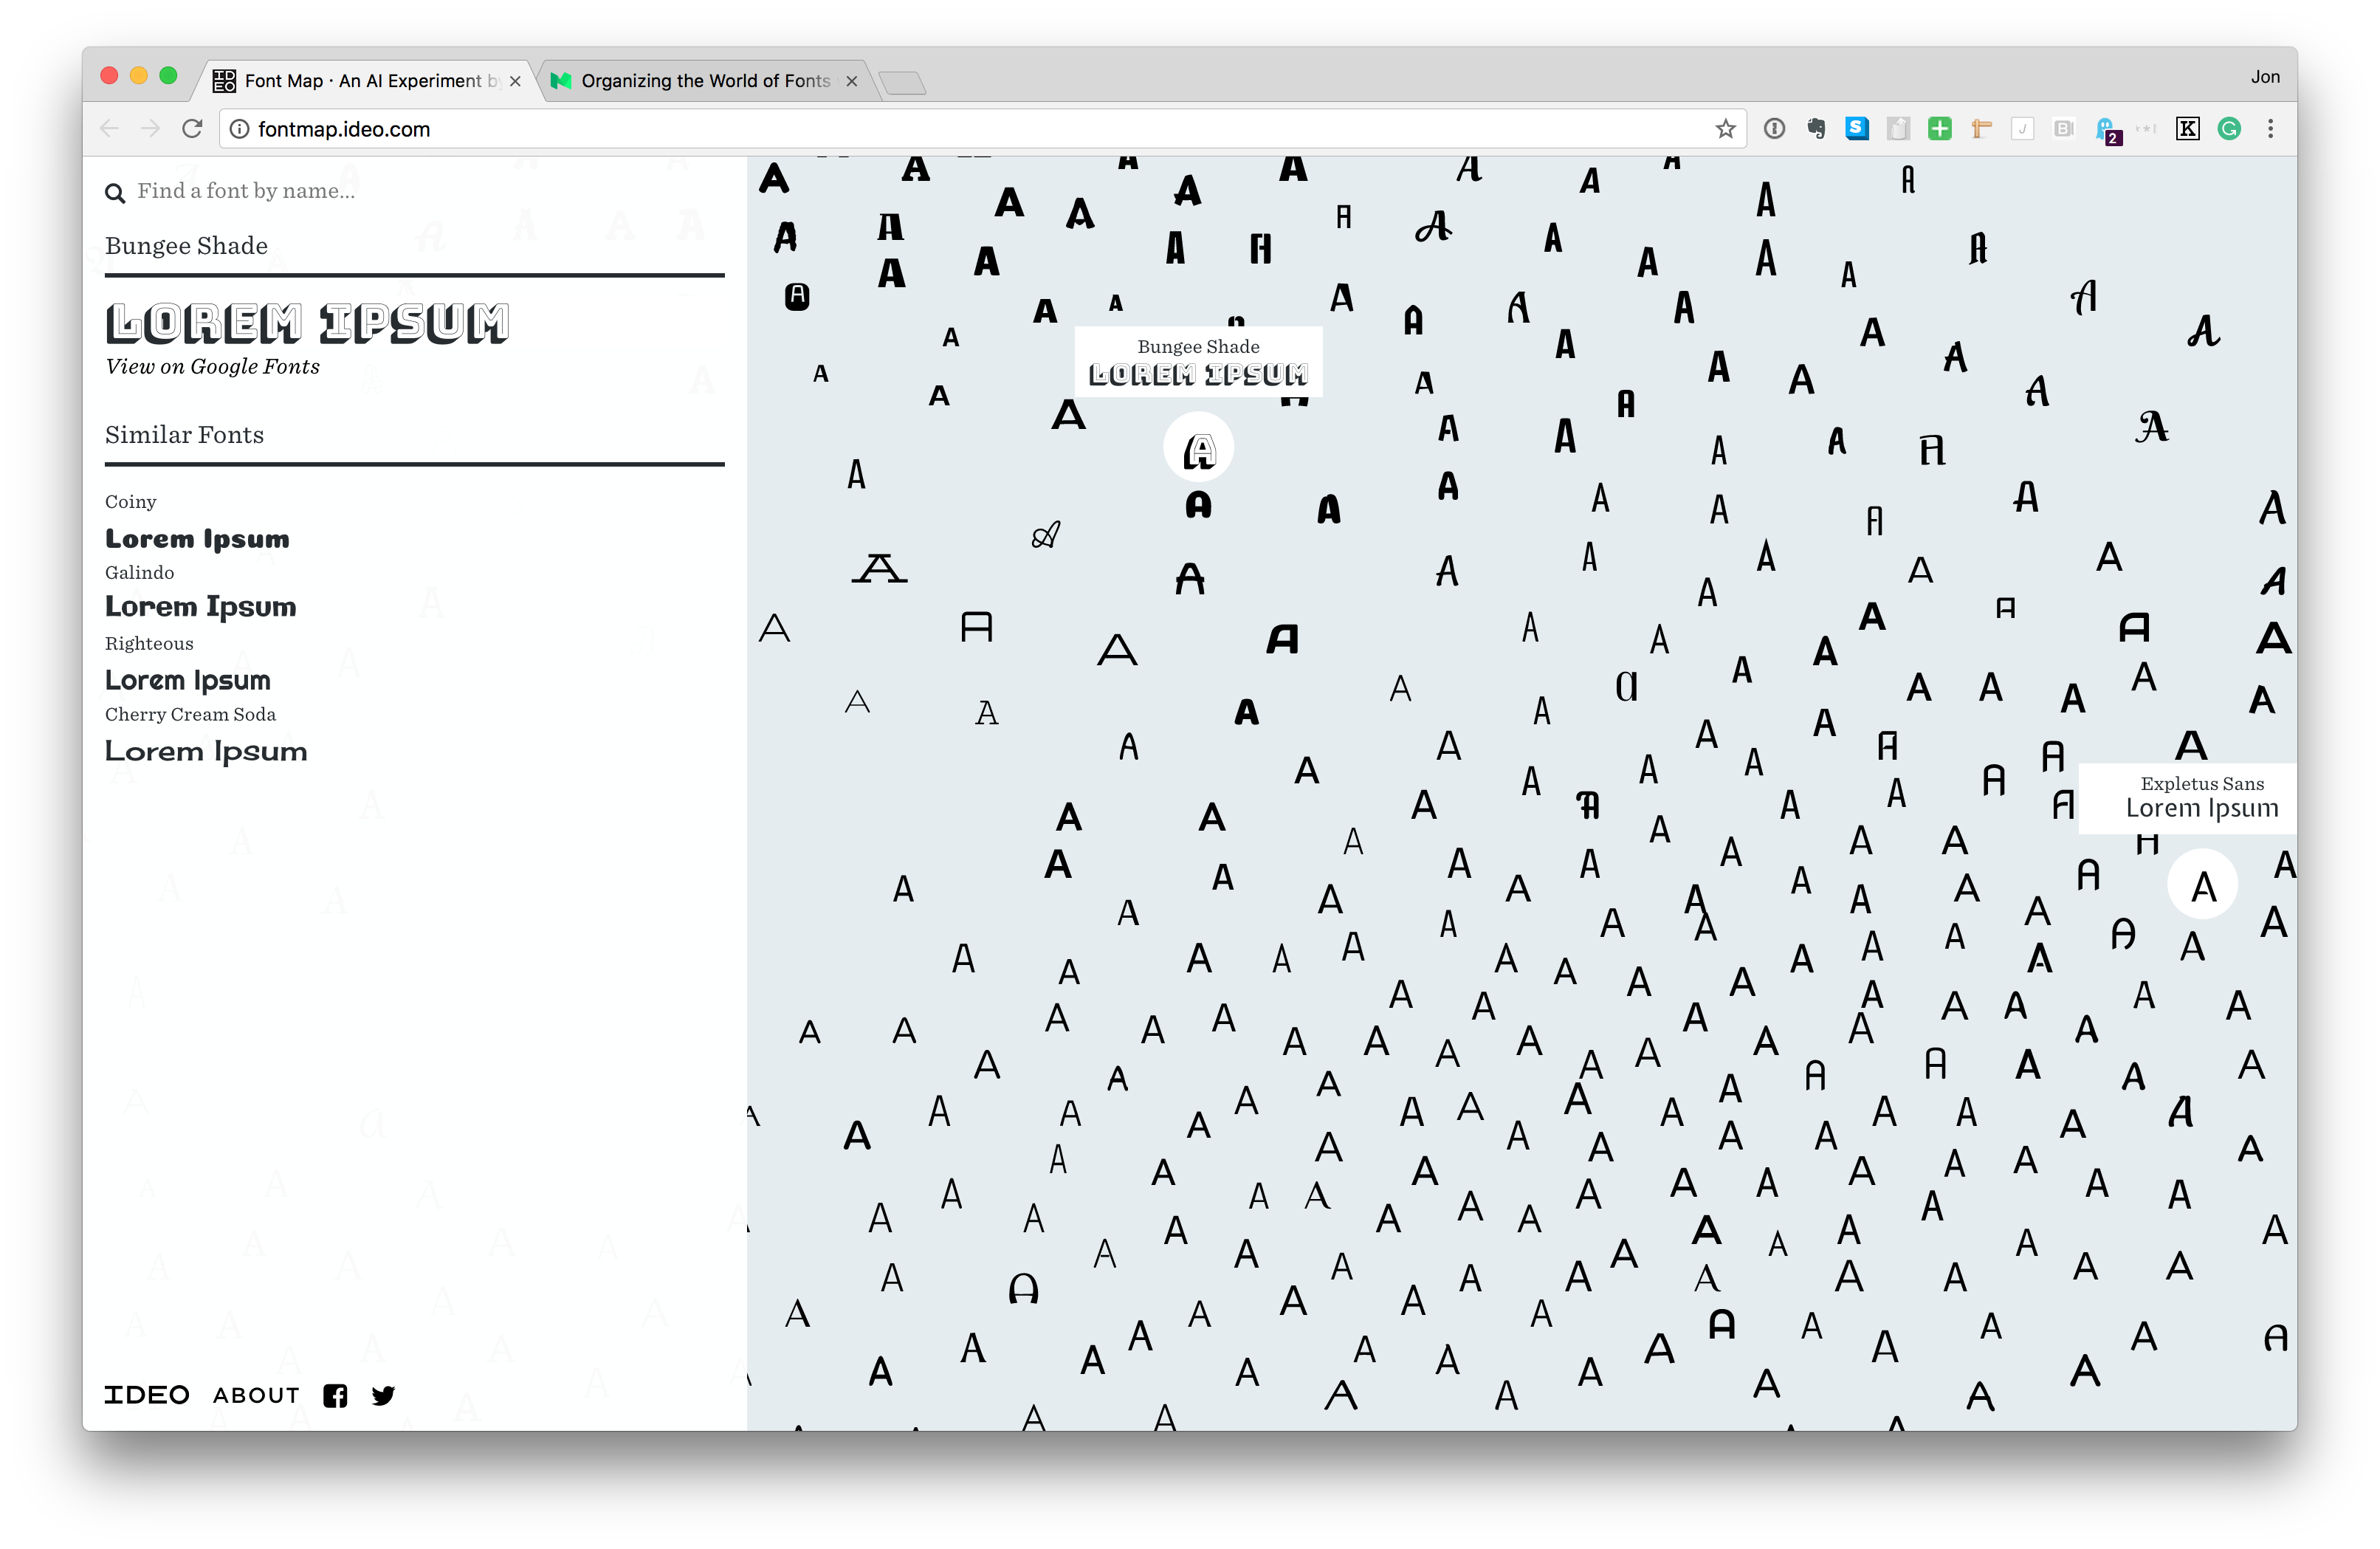Screen dimensions: 2380x1549
Task: Select the circled Expletus Sans glyph on map
Action: point(2202,885)
